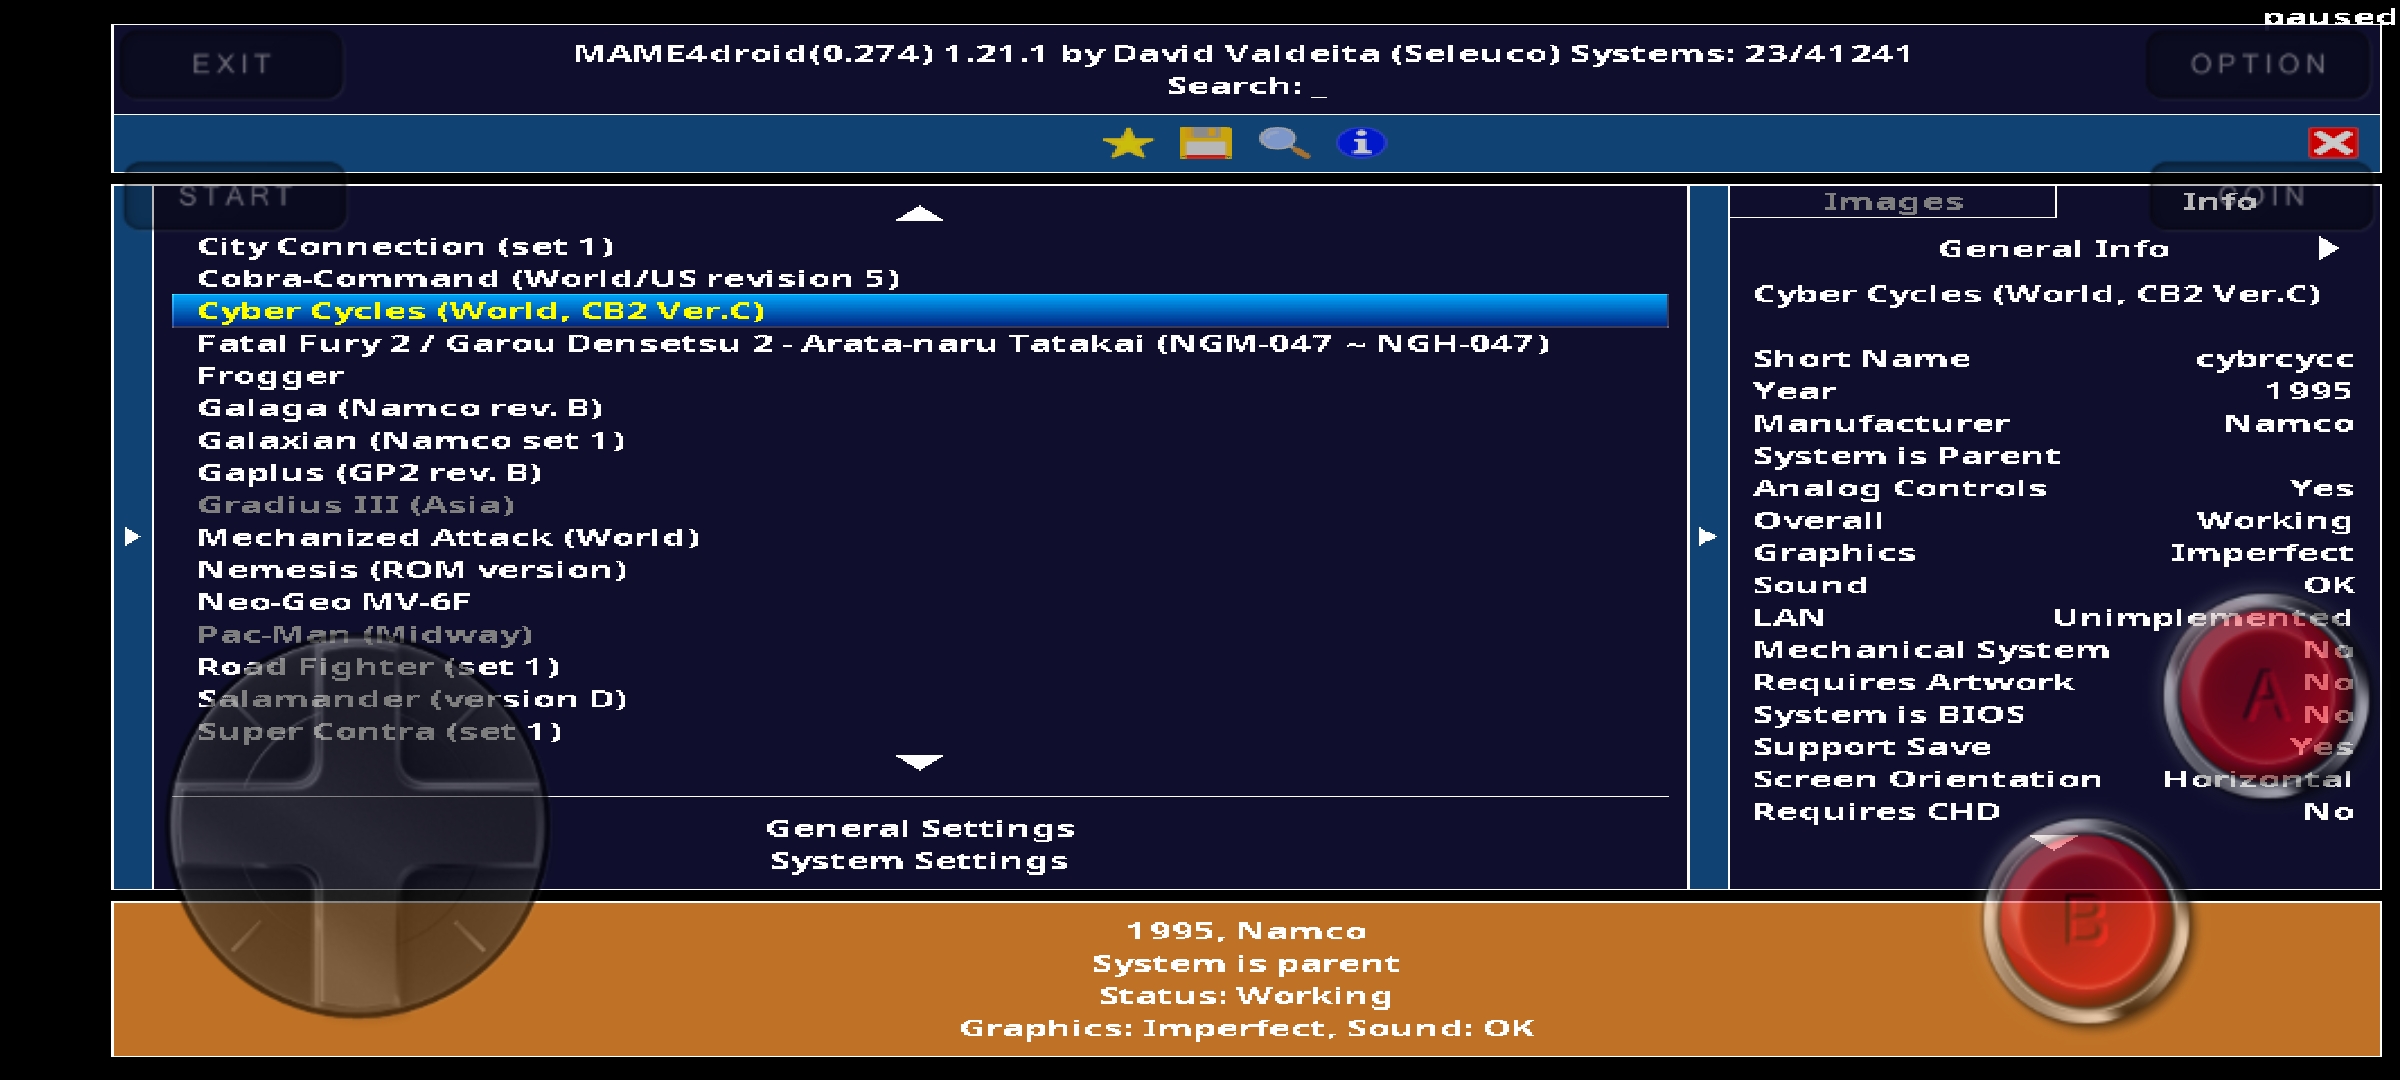Click the magnifying glass search icon

coord(1283,143)
